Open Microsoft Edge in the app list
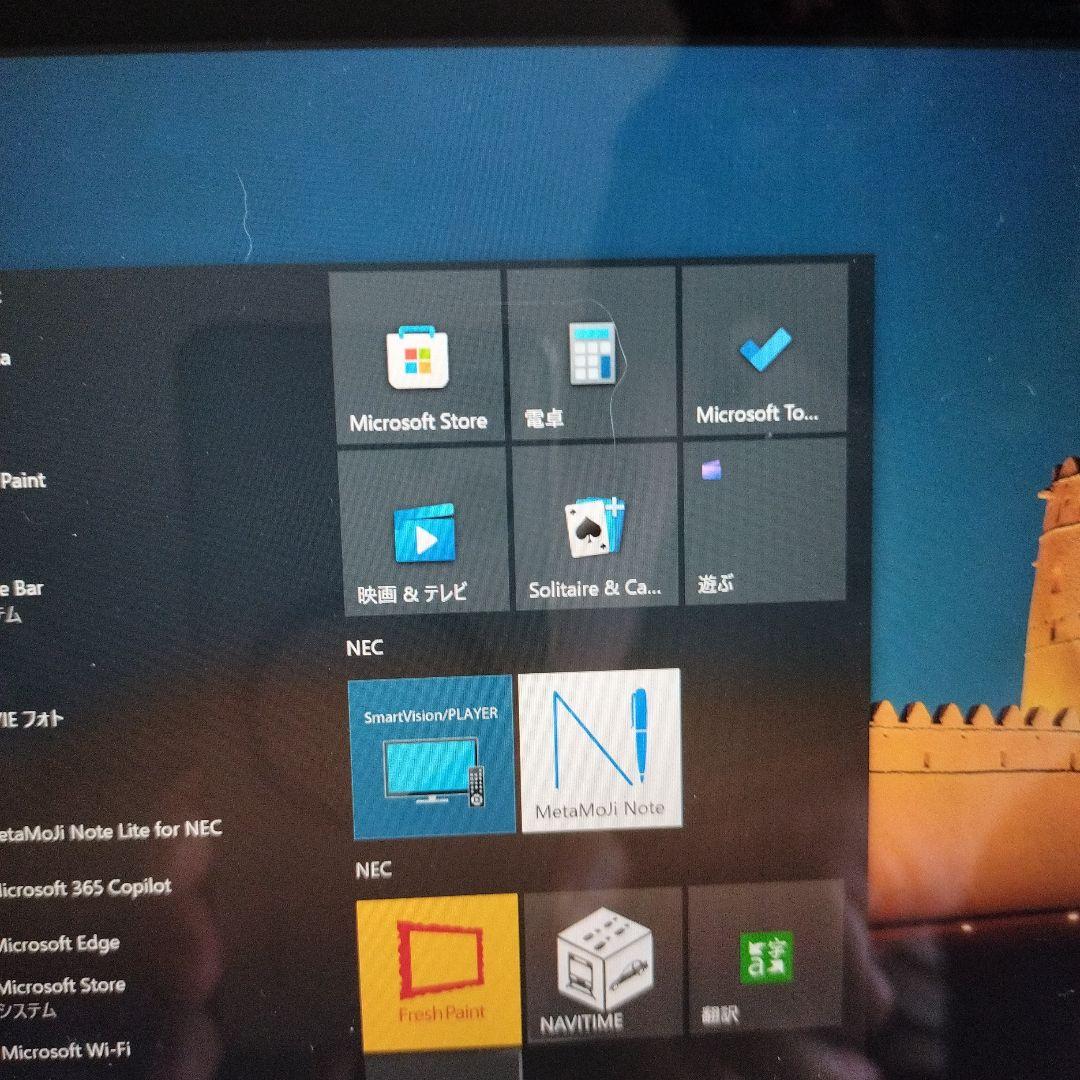The width and height of the screenshot is (1080, 1080). point(59,944)
